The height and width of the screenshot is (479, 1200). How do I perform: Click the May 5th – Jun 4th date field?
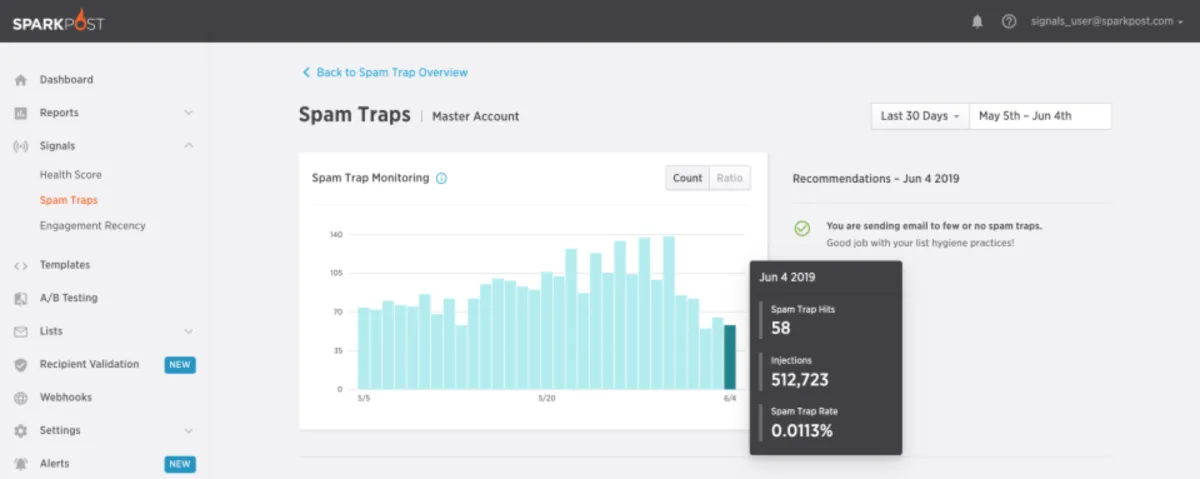[x=1041, y=116]
